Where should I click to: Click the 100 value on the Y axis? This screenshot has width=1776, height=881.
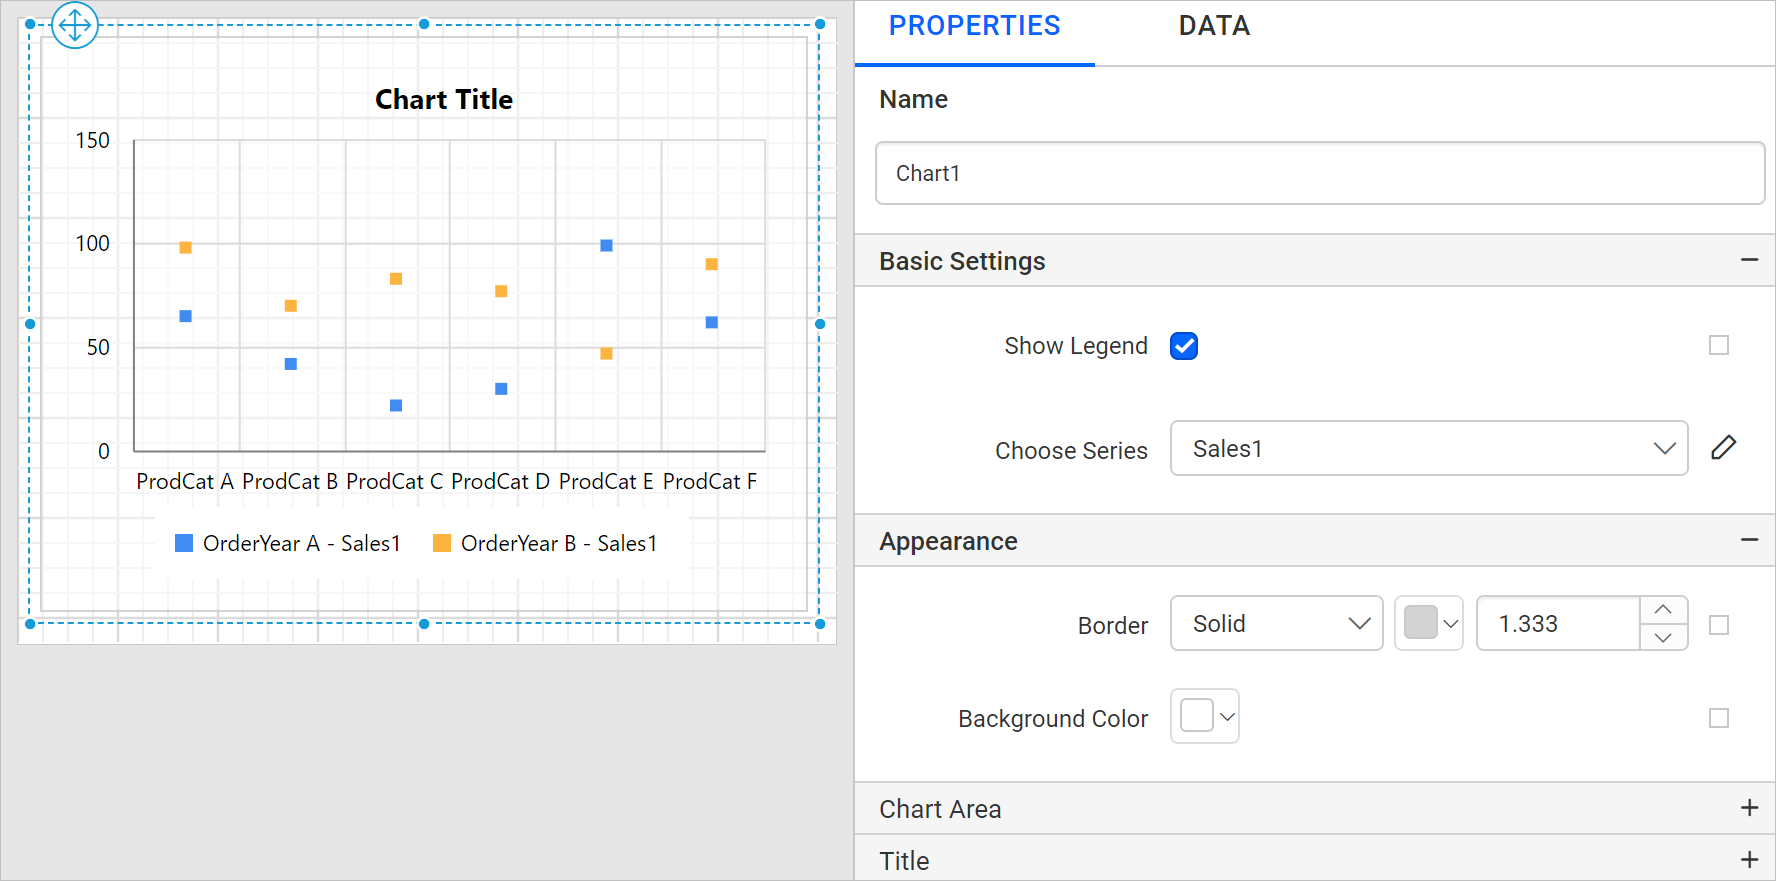[93, 243]
